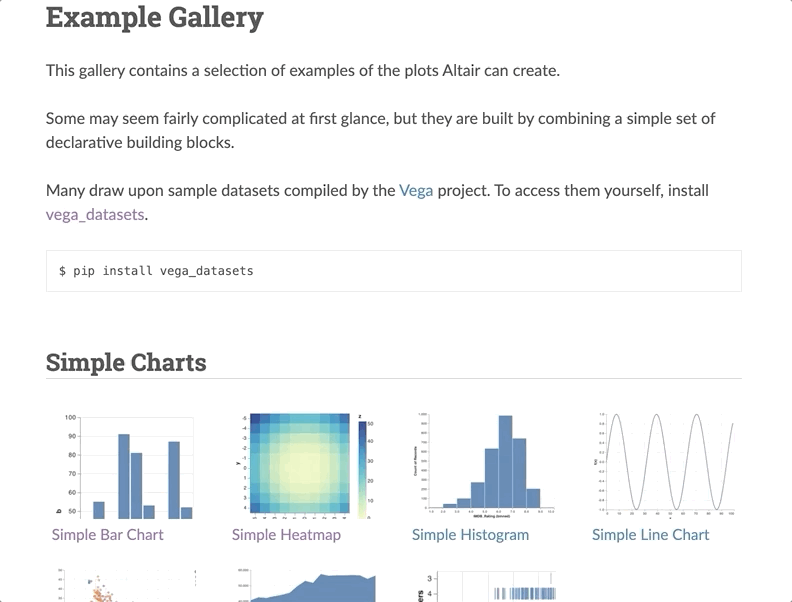The width and height of the screenshot is (792, 602).
Task: Follow the vega_datasets link
Action: click(95, 215)
